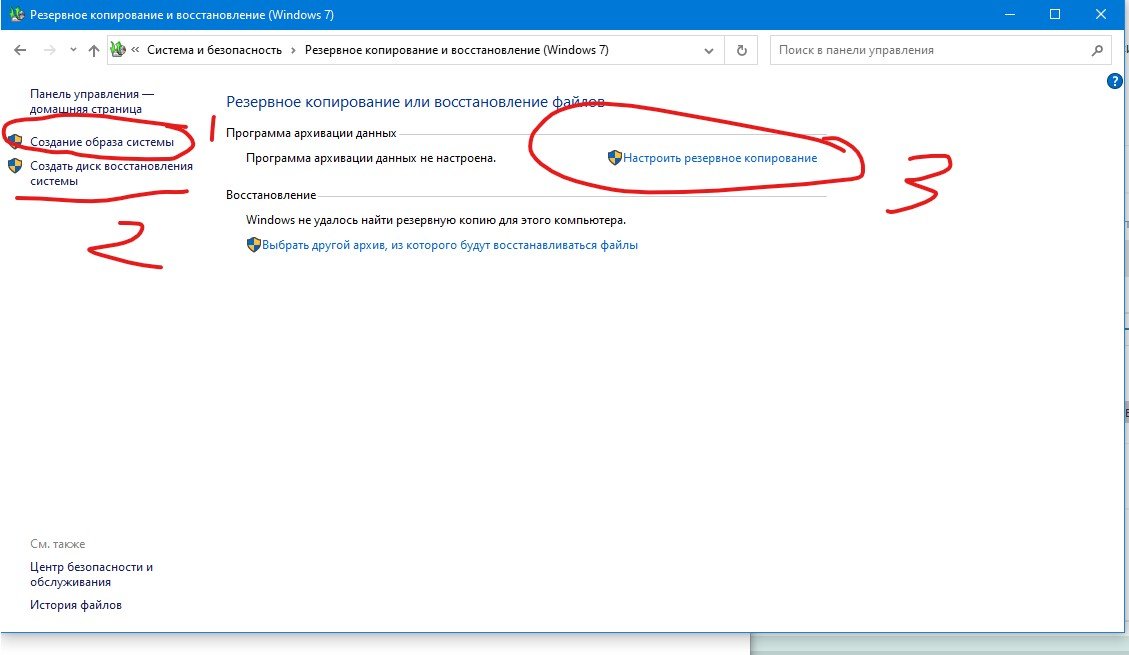Refresh the Control Panel page

coord(742,50)
